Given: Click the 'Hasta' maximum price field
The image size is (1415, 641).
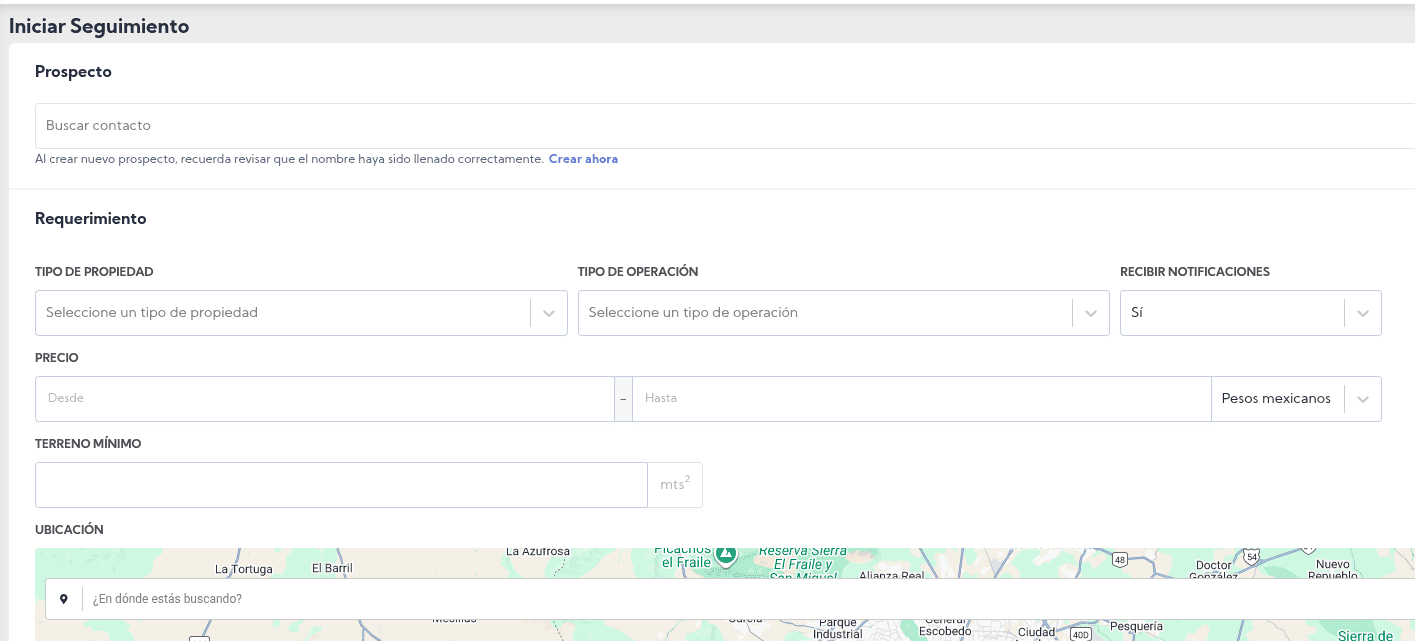Looking at the screenshot, I should click(920, 399).
